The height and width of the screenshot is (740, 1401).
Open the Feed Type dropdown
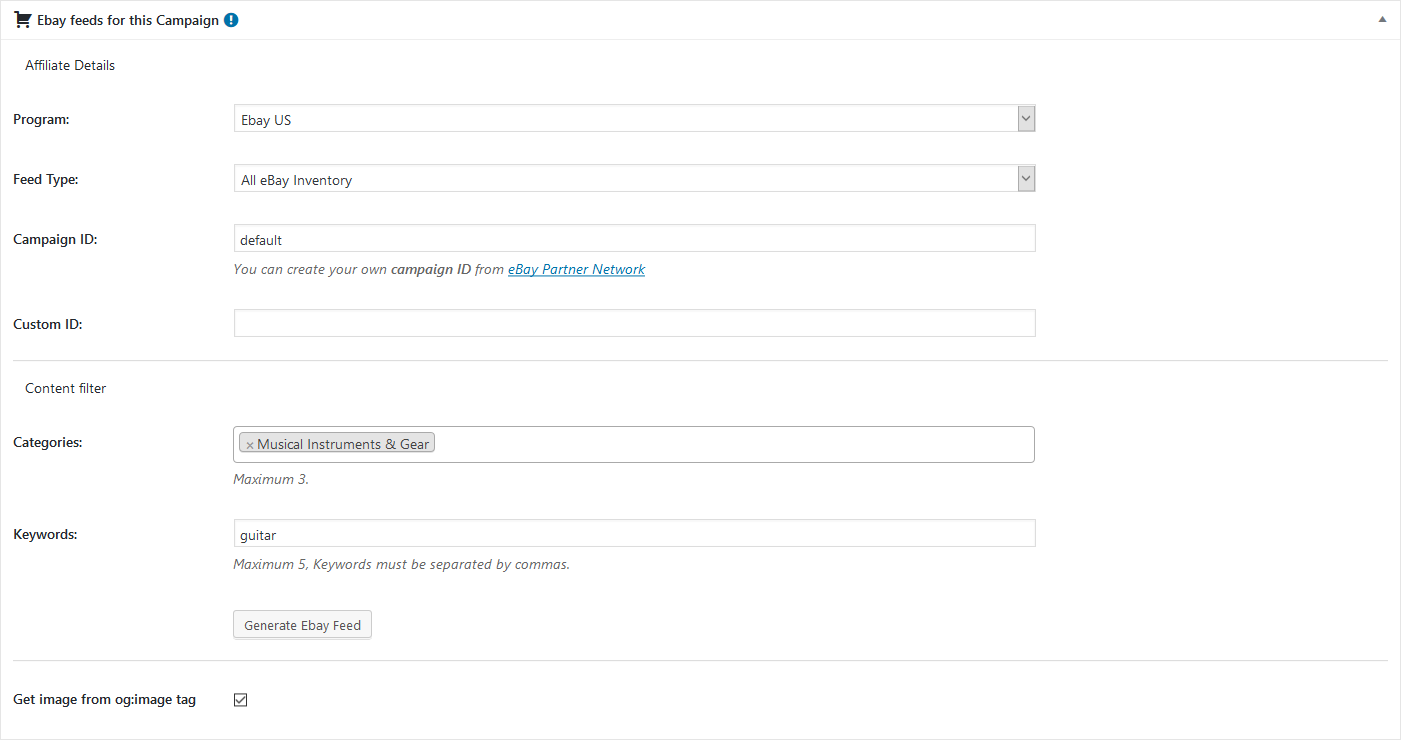click(634, 180)
